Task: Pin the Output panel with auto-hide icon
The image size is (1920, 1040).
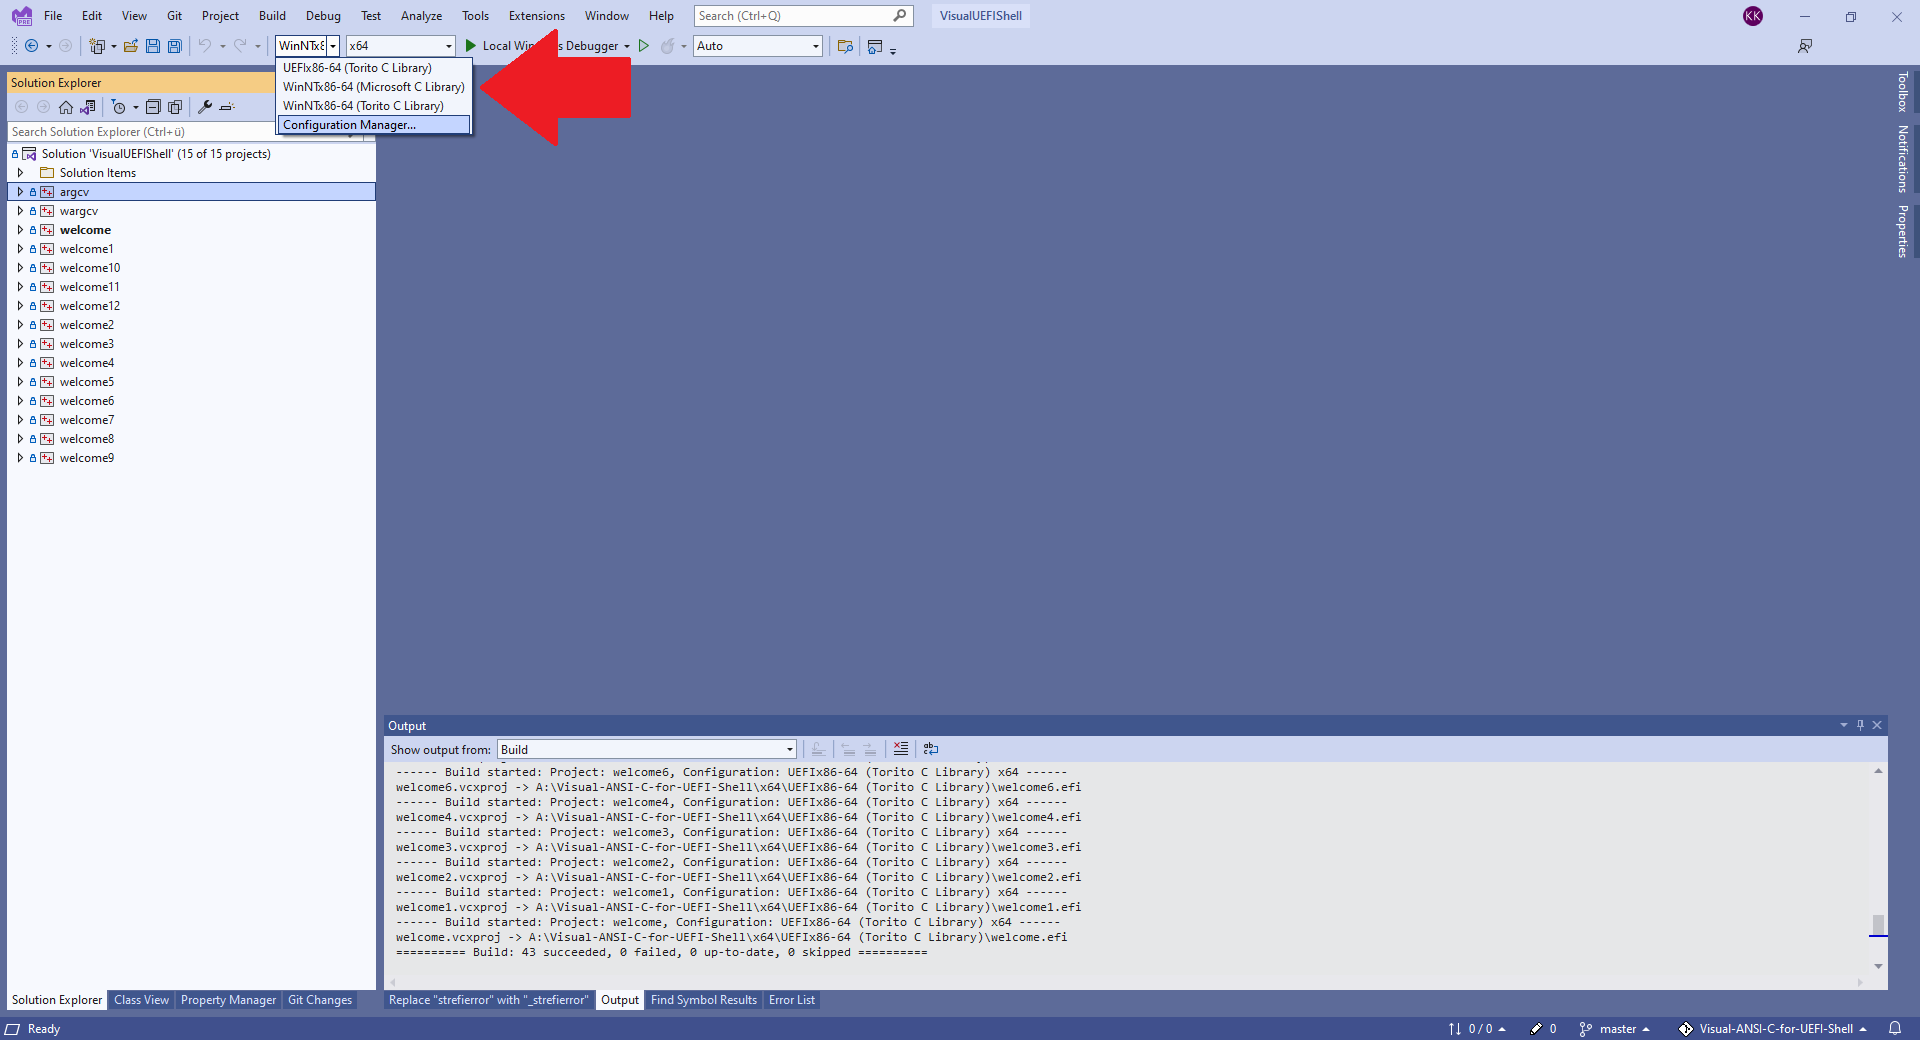Action: [1860, 725]
